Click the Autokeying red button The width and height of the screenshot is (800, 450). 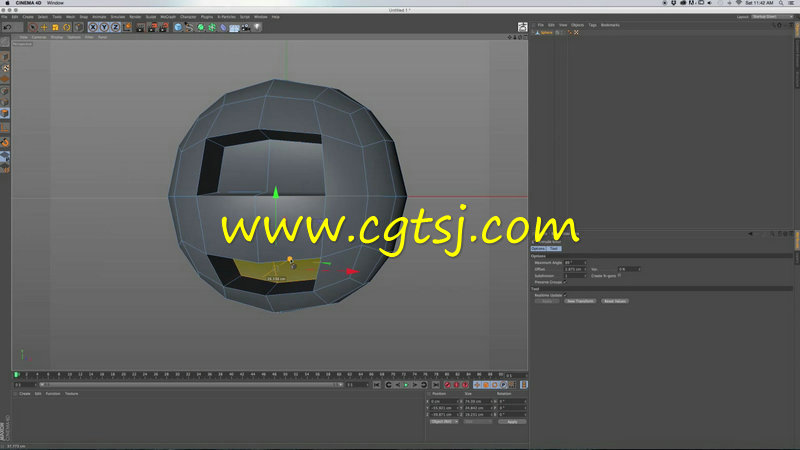point(457,385)
